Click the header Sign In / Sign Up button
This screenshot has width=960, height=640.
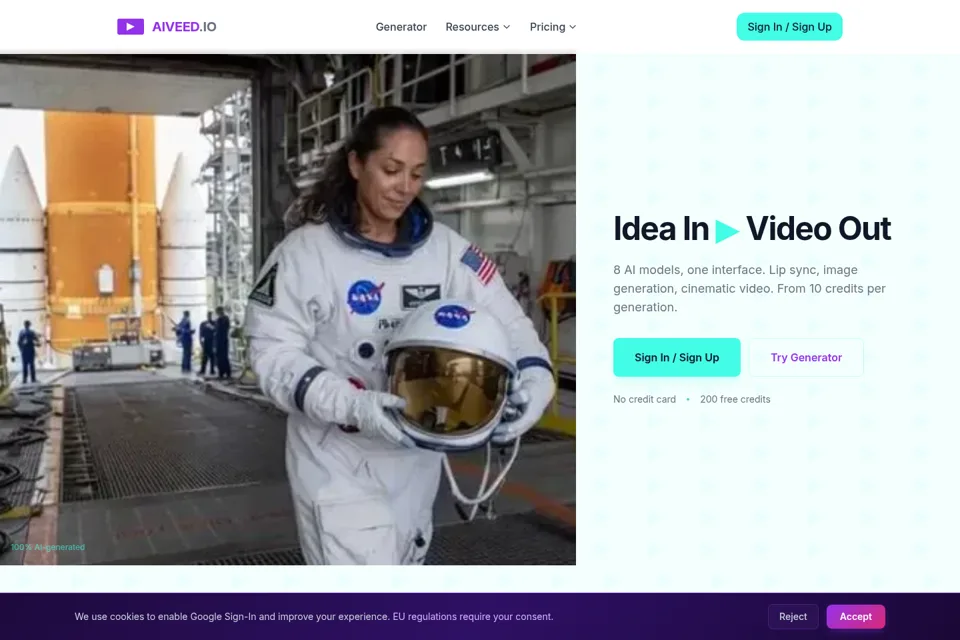tap(789, 27)
